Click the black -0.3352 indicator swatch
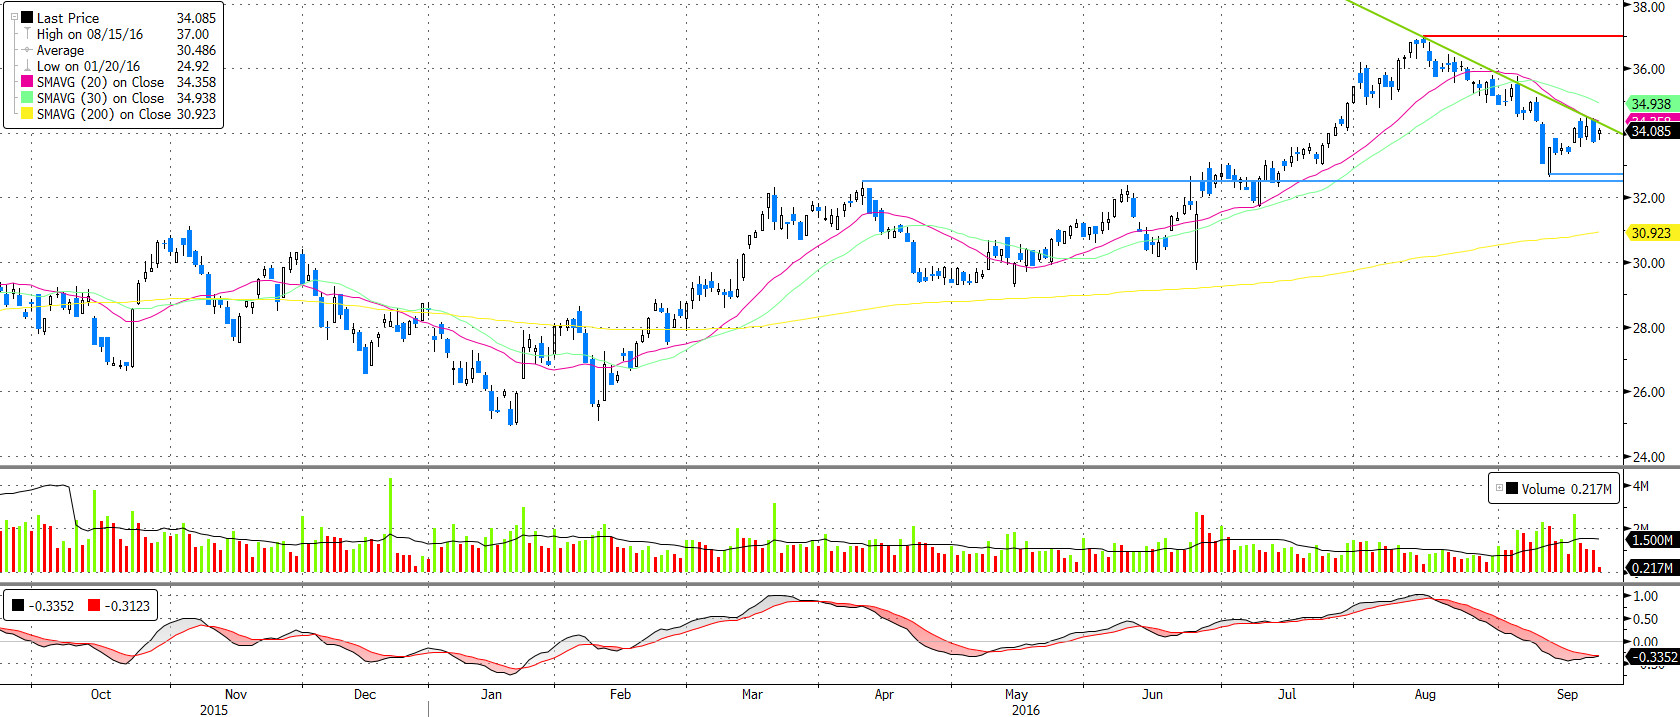Screen dimensions: 1680x717 coord(18,606)
